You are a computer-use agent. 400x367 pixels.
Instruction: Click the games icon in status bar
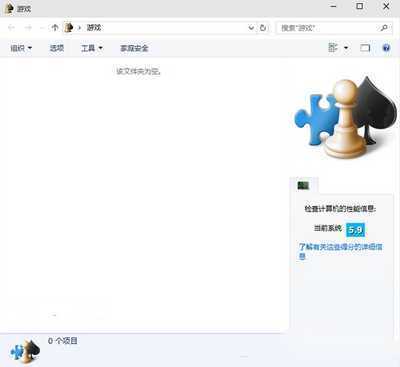click(25, 351)
